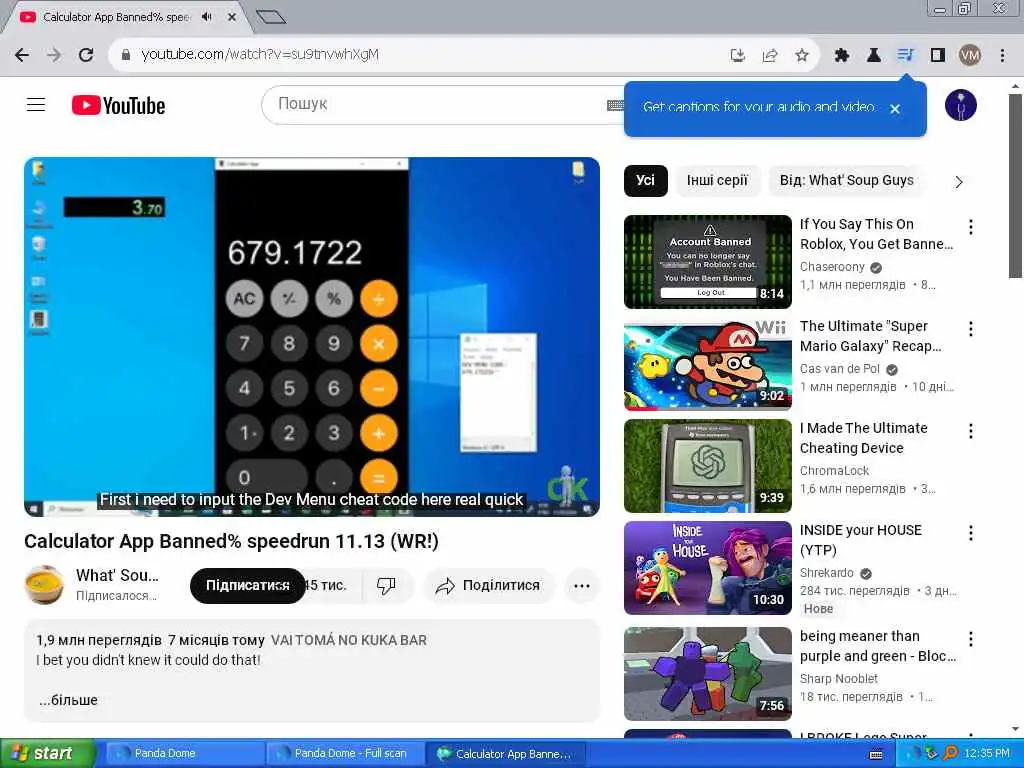The width and height of the screenshot is (1024, 768).
Task: Open the What' Soup Guys channel avatar
Action: [x=44, y=584]
